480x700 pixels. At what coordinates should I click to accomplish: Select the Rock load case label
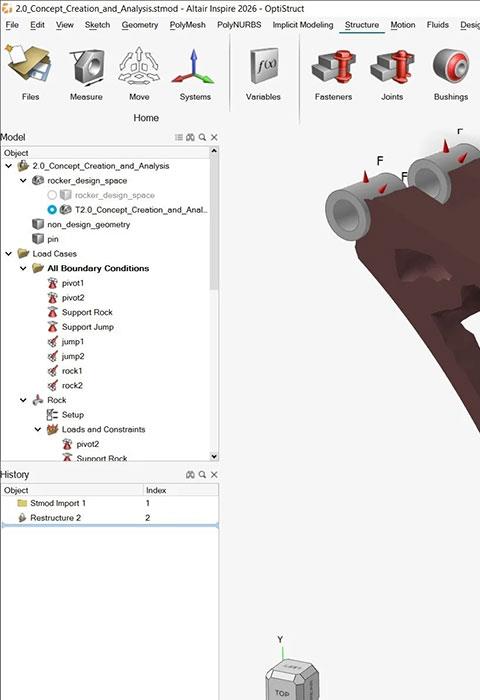(x=57, y=400)
